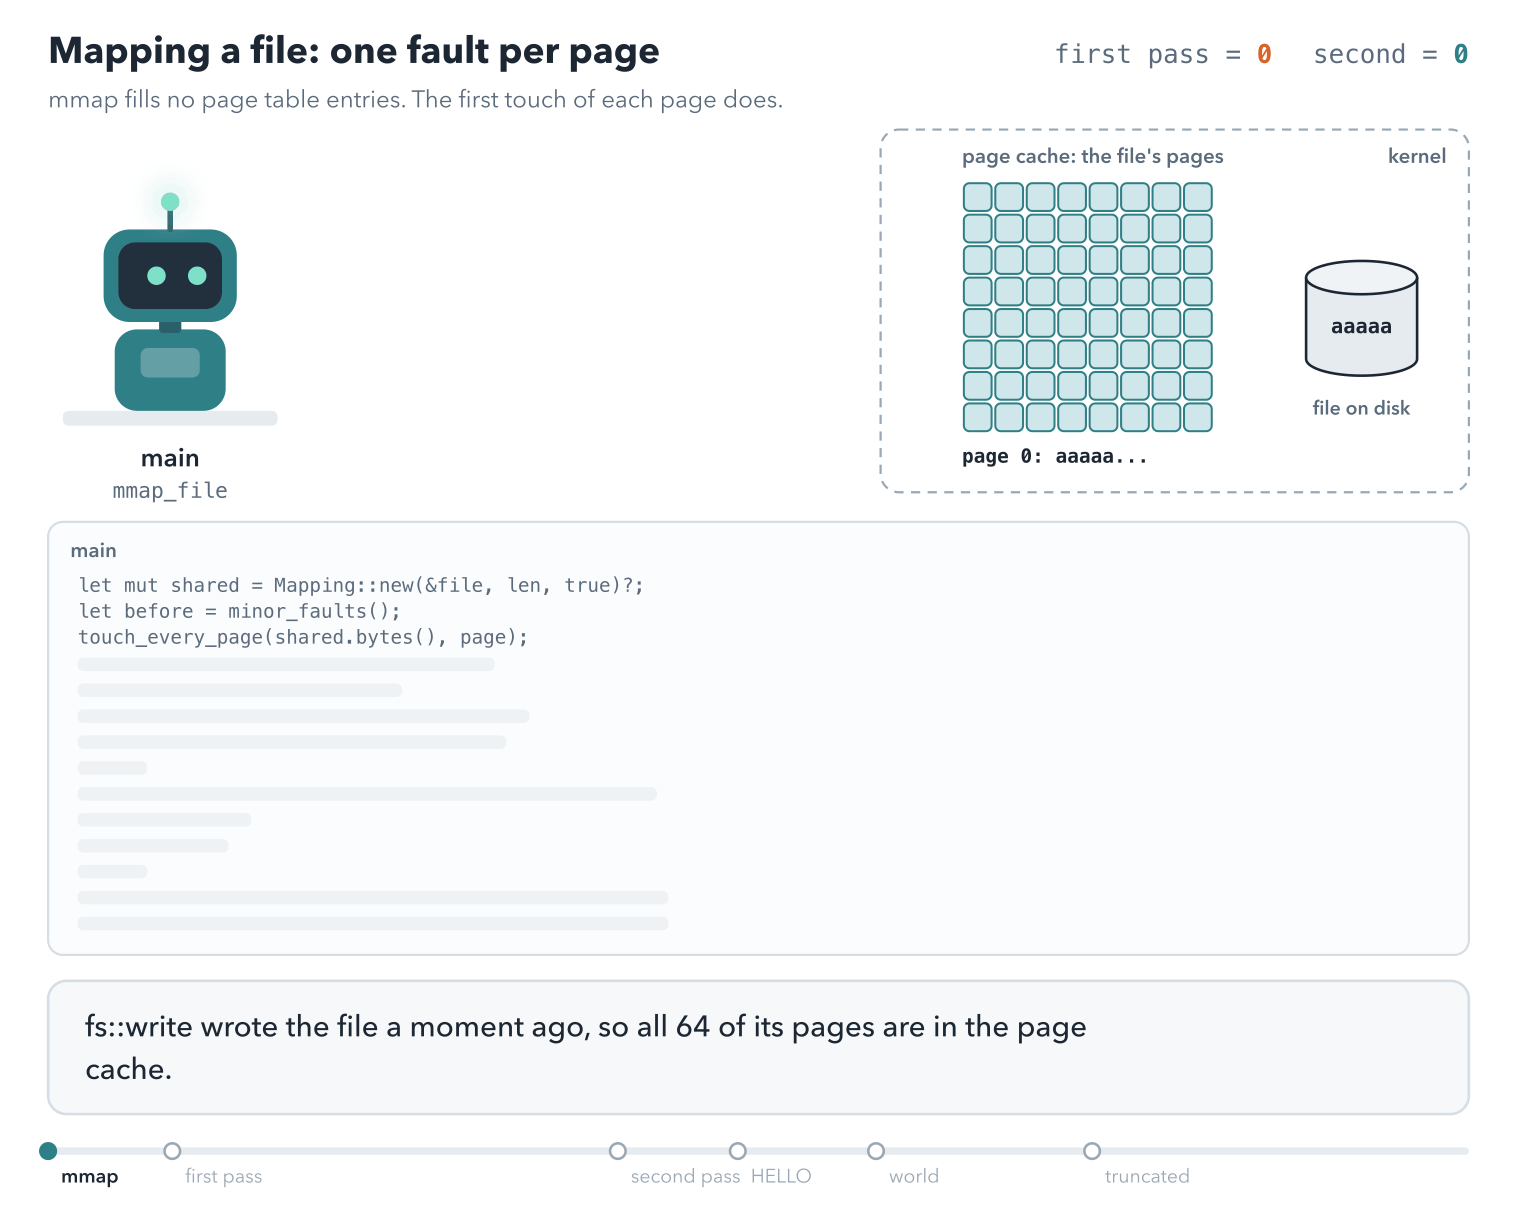This screenshot has width=1517, height=1214.
Task: Jump to the truncated timeline marker
Action: [x=1092, y=1151]
